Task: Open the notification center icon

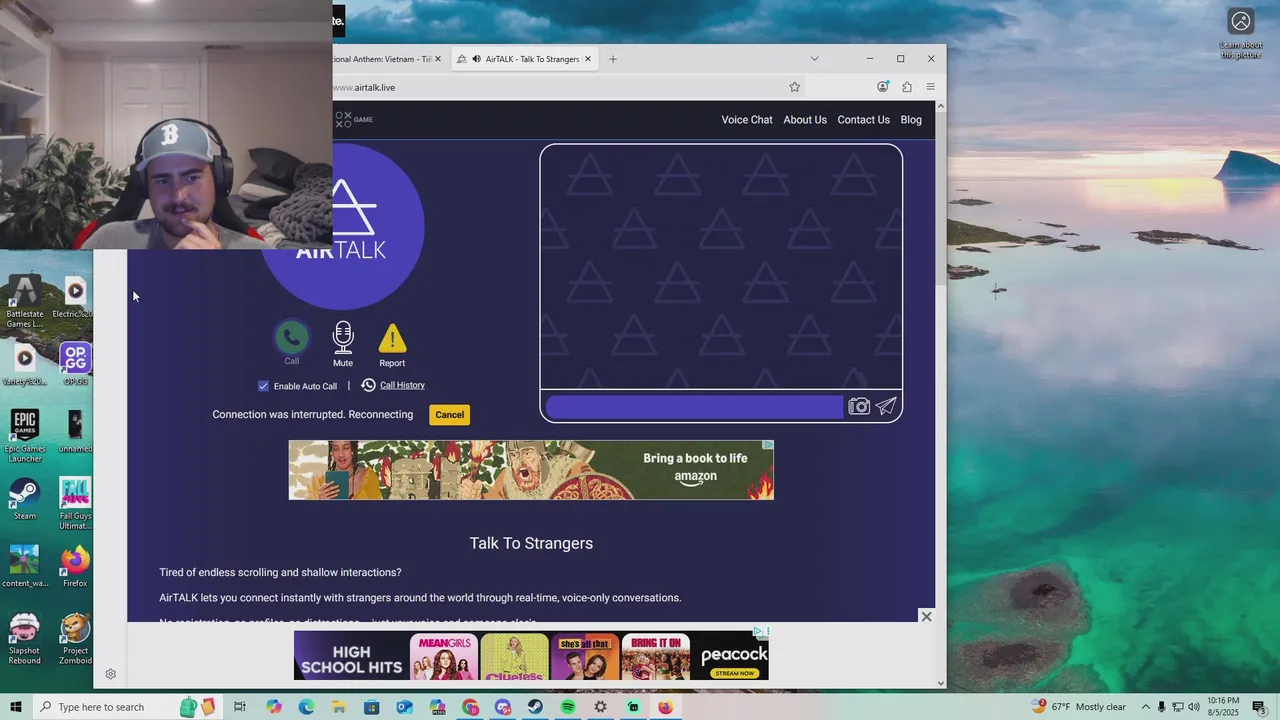Action: pyautogui.click(x=1259, y=707)
